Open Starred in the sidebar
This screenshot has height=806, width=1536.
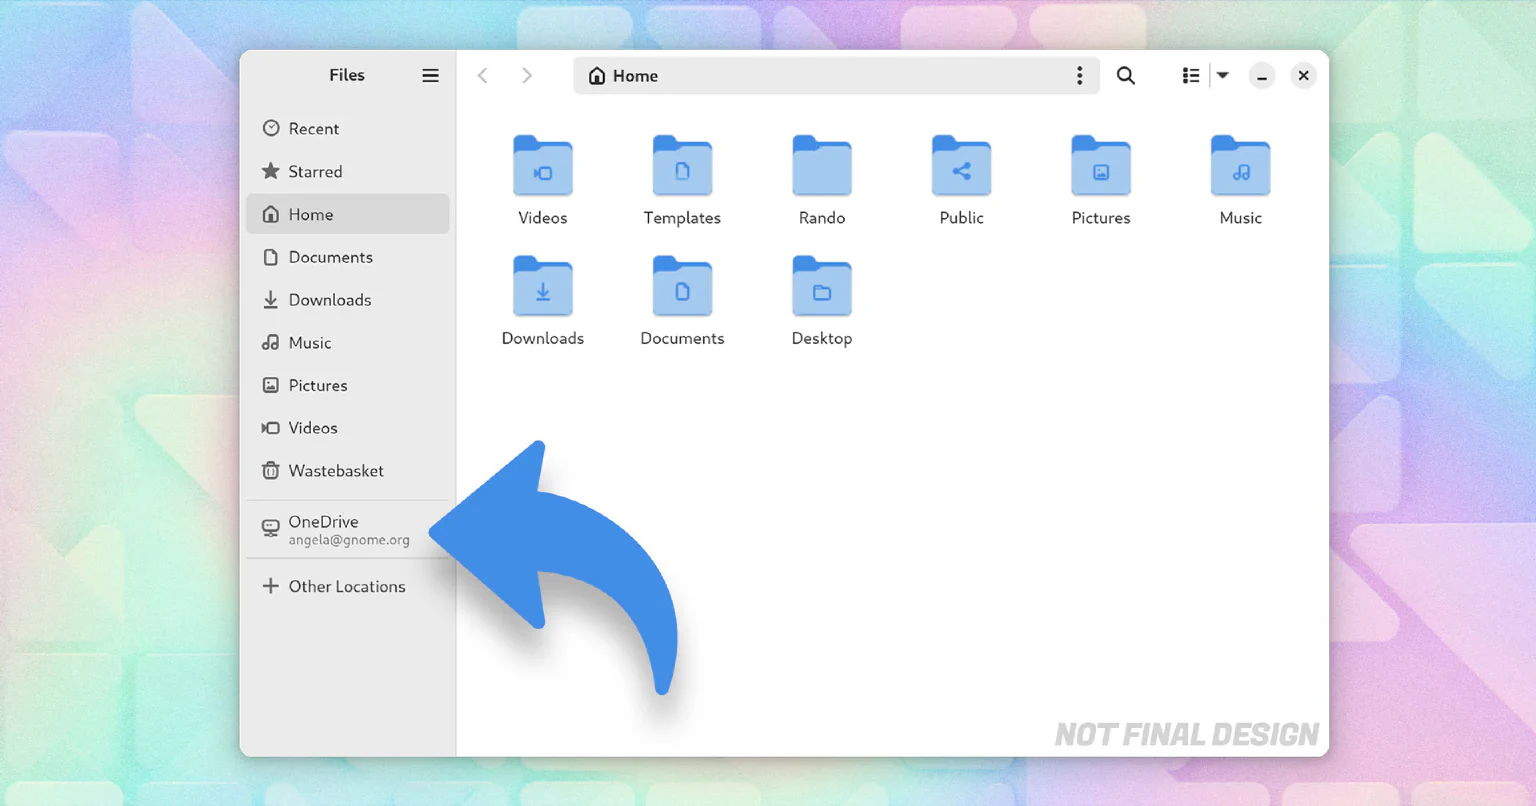(x=348, y=172)
